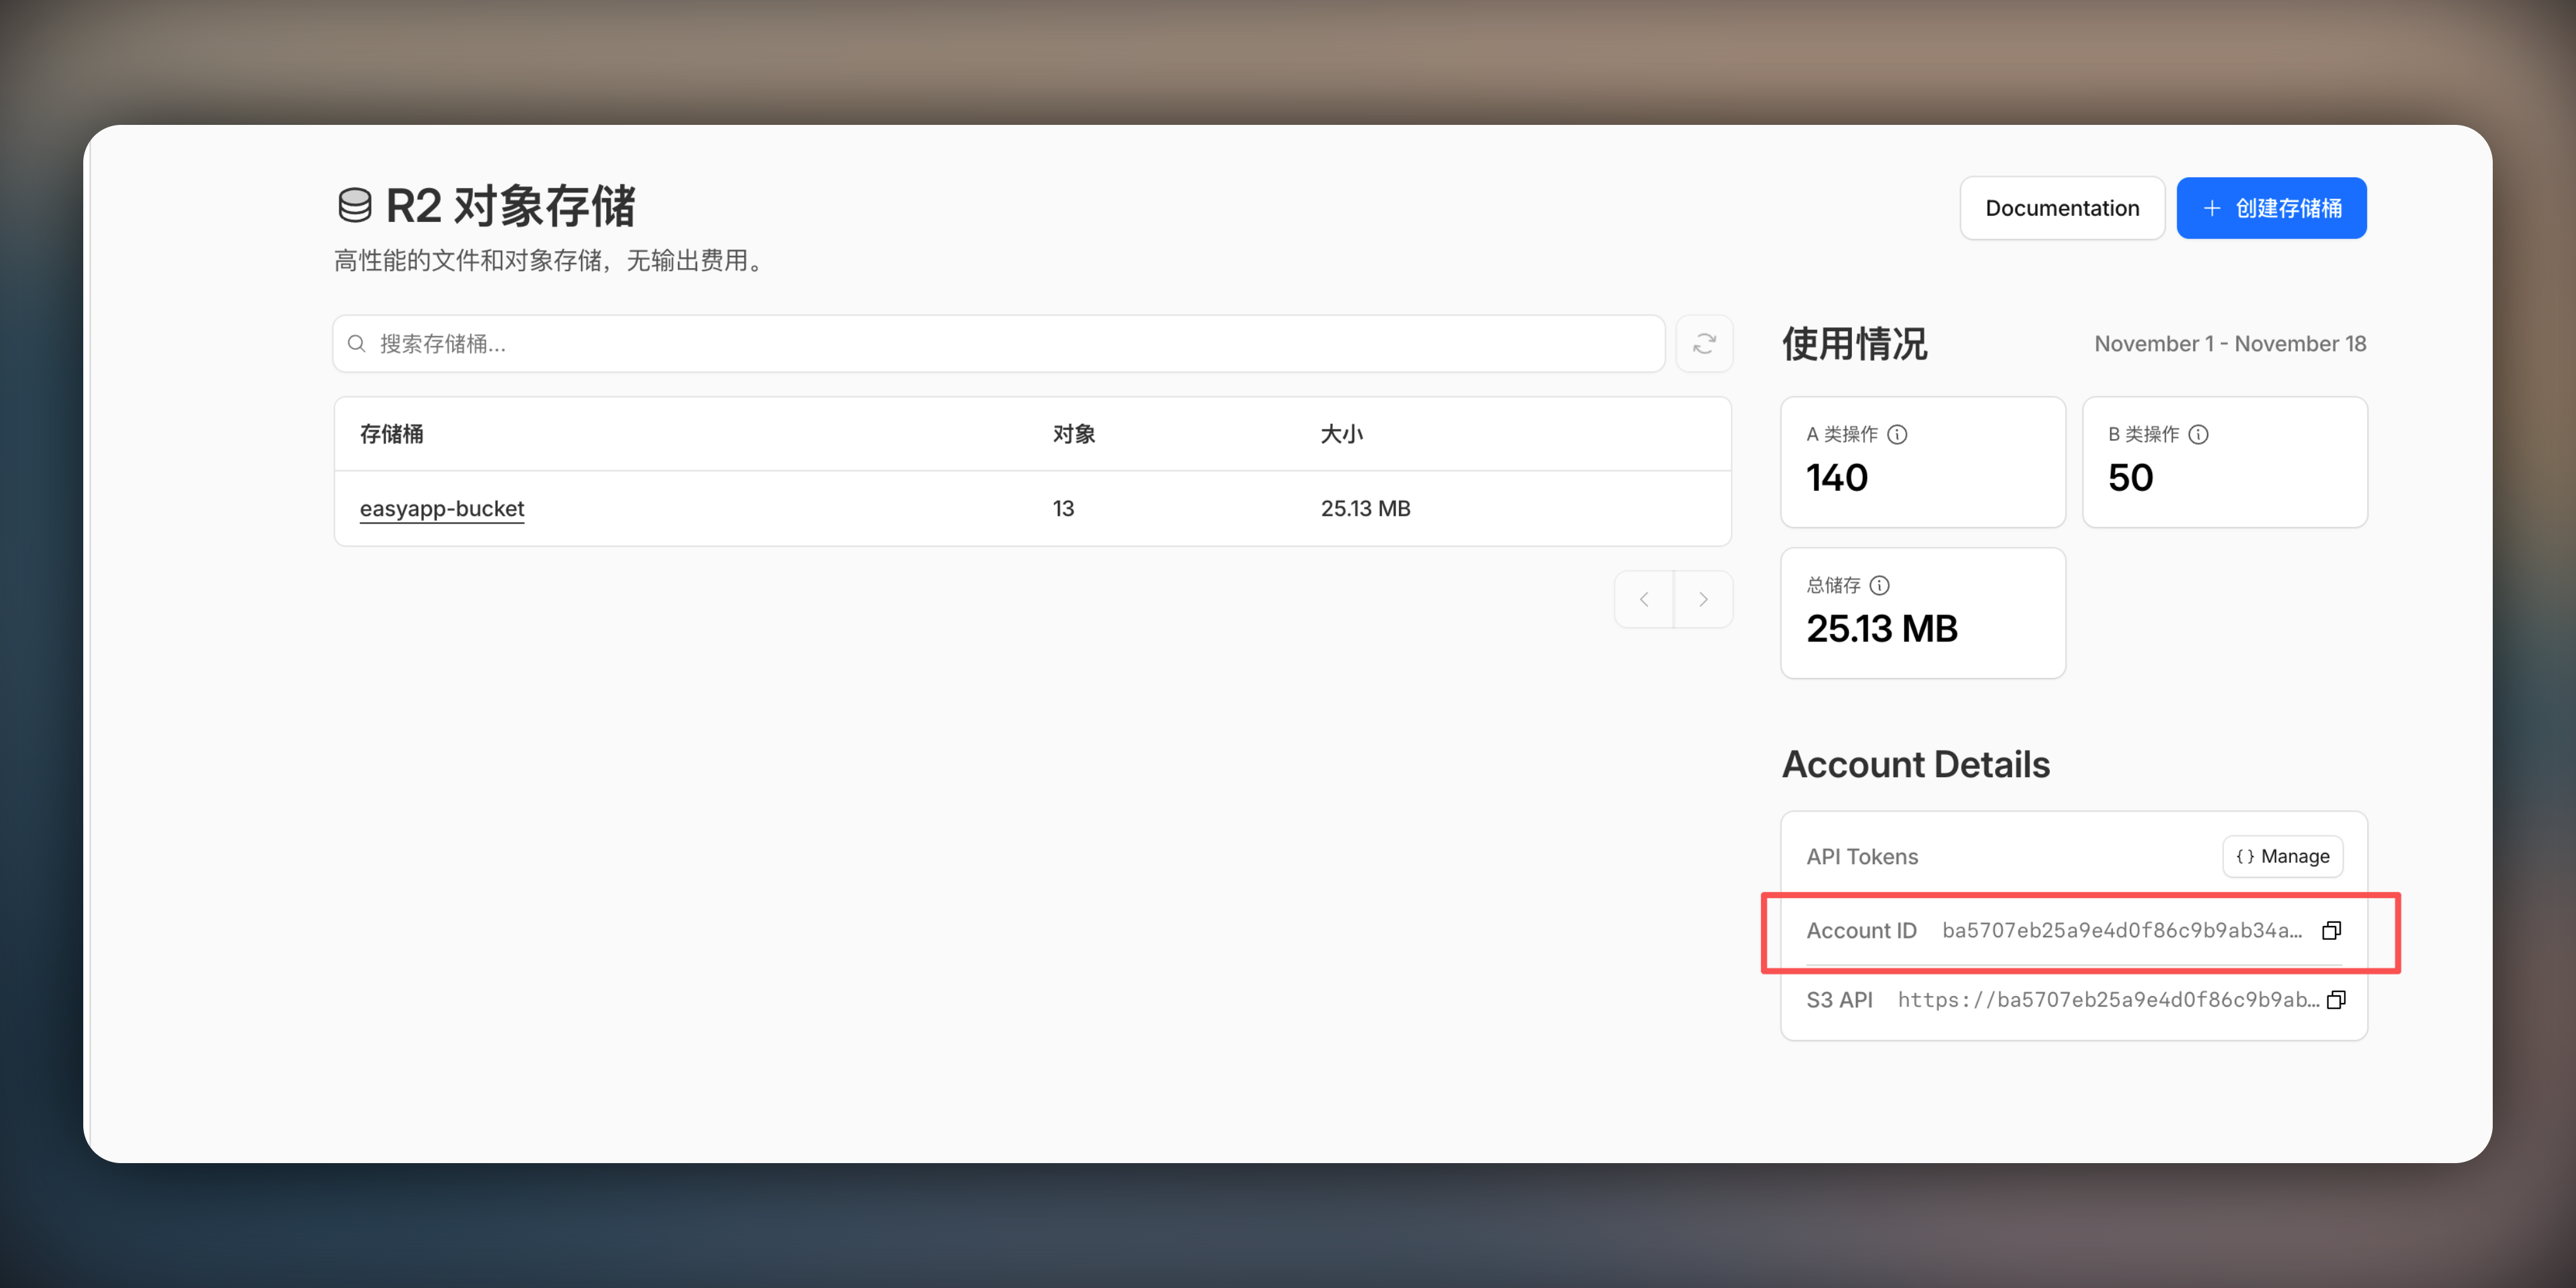Click the R2 database icon in title

tap(354, 206)
